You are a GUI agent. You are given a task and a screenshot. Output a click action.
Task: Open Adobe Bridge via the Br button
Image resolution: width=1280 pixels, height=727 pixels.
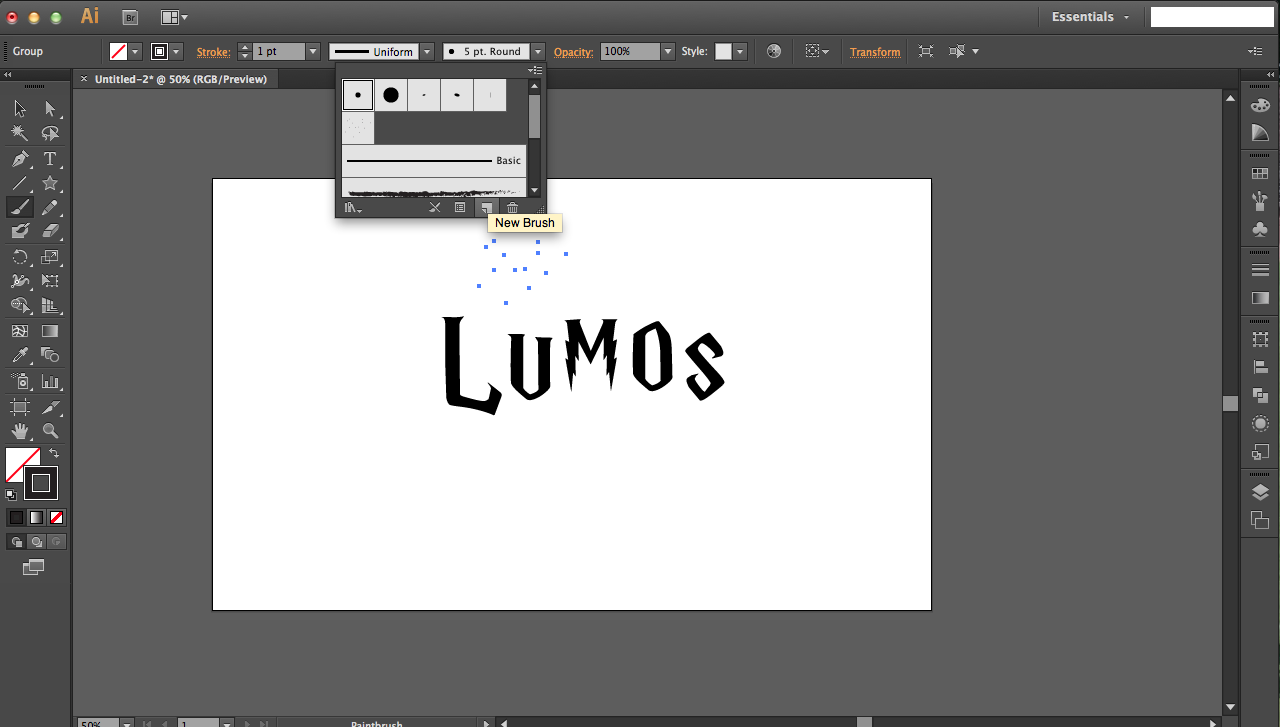[130, 17]
